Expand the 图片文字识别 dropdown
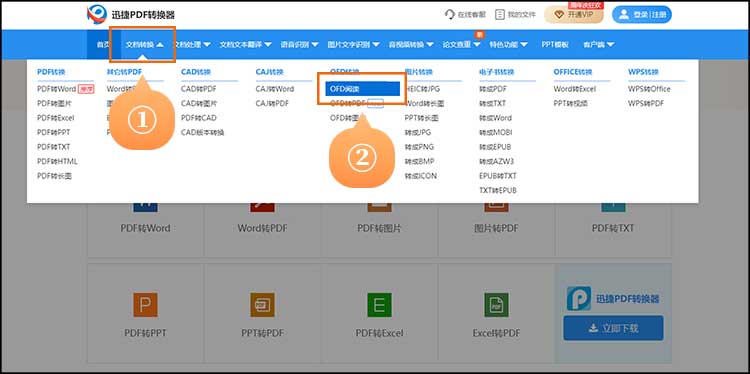750x374 pixels. click(353, 44)
